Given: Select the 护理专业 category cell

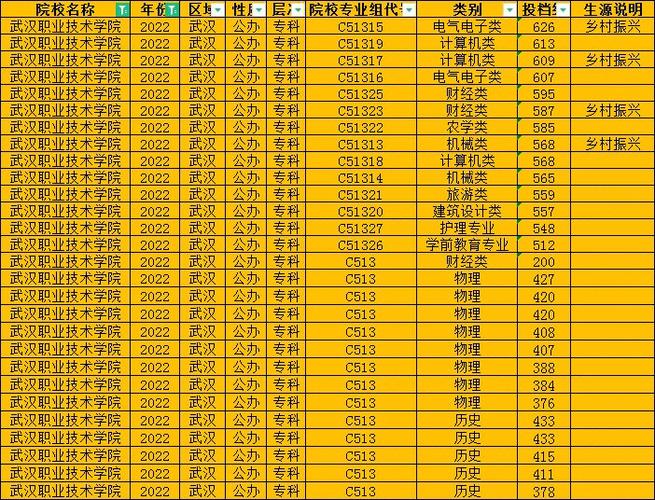Looking at the screenshot, I should (x=467, y=228).
